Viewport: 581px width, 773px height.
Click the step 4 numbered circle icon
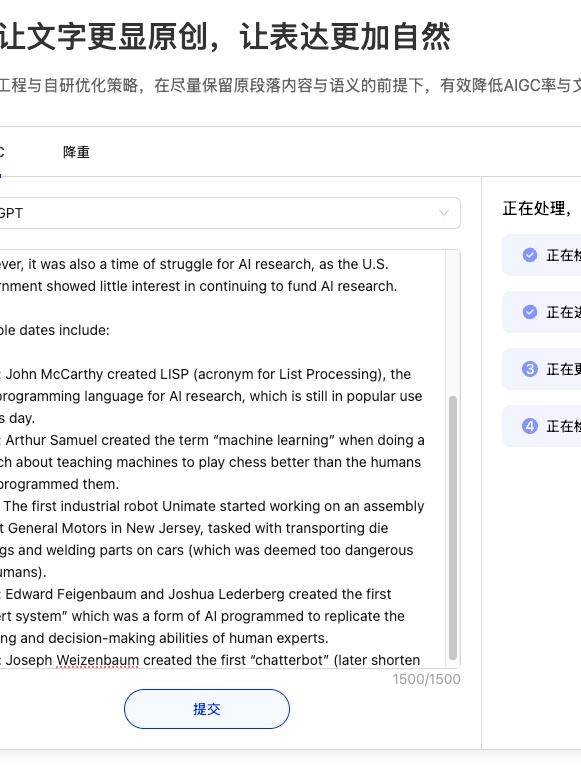[530, 426]
